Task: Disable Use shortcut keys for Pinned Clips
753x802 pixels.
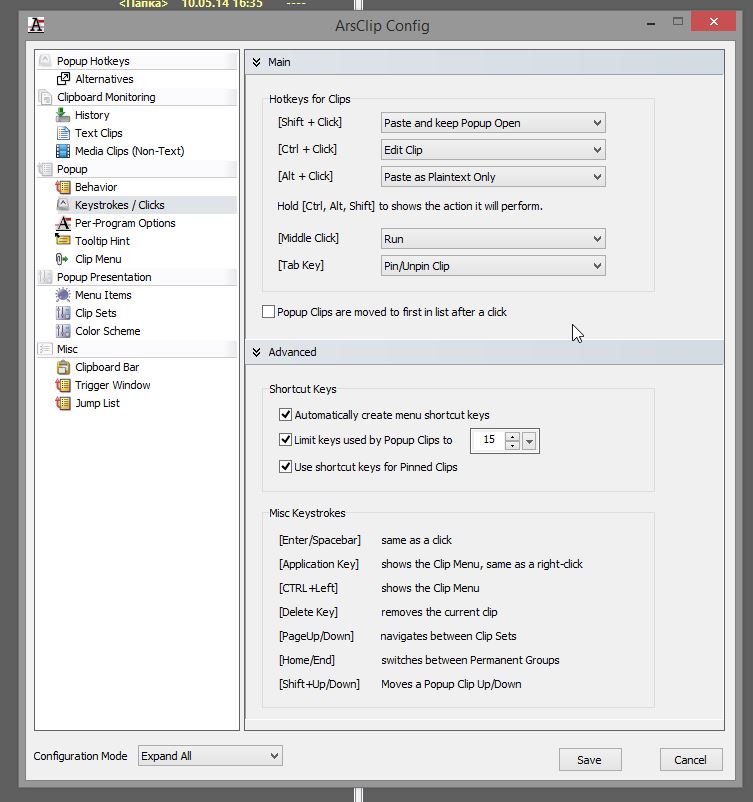Action: (x=285, y=466)
